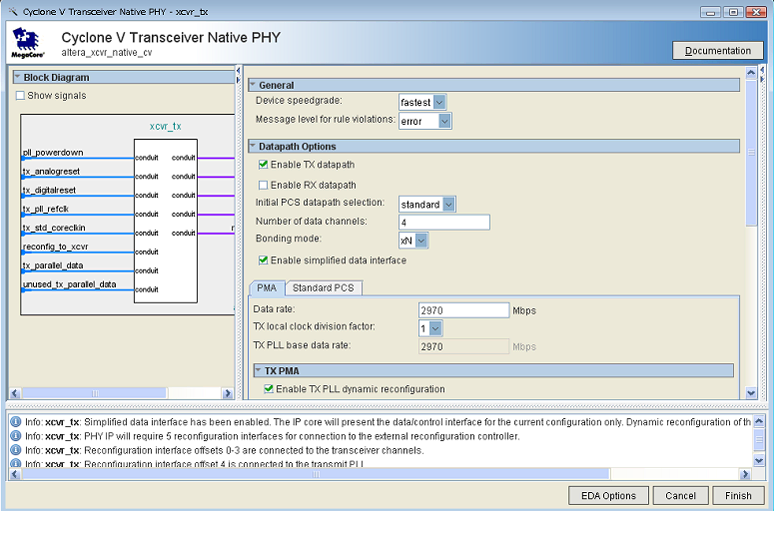Image resolution: width=774 pixels, height=541 pixels.
Task: Click the Data rate input field
Action: click(x=464, y=310)
